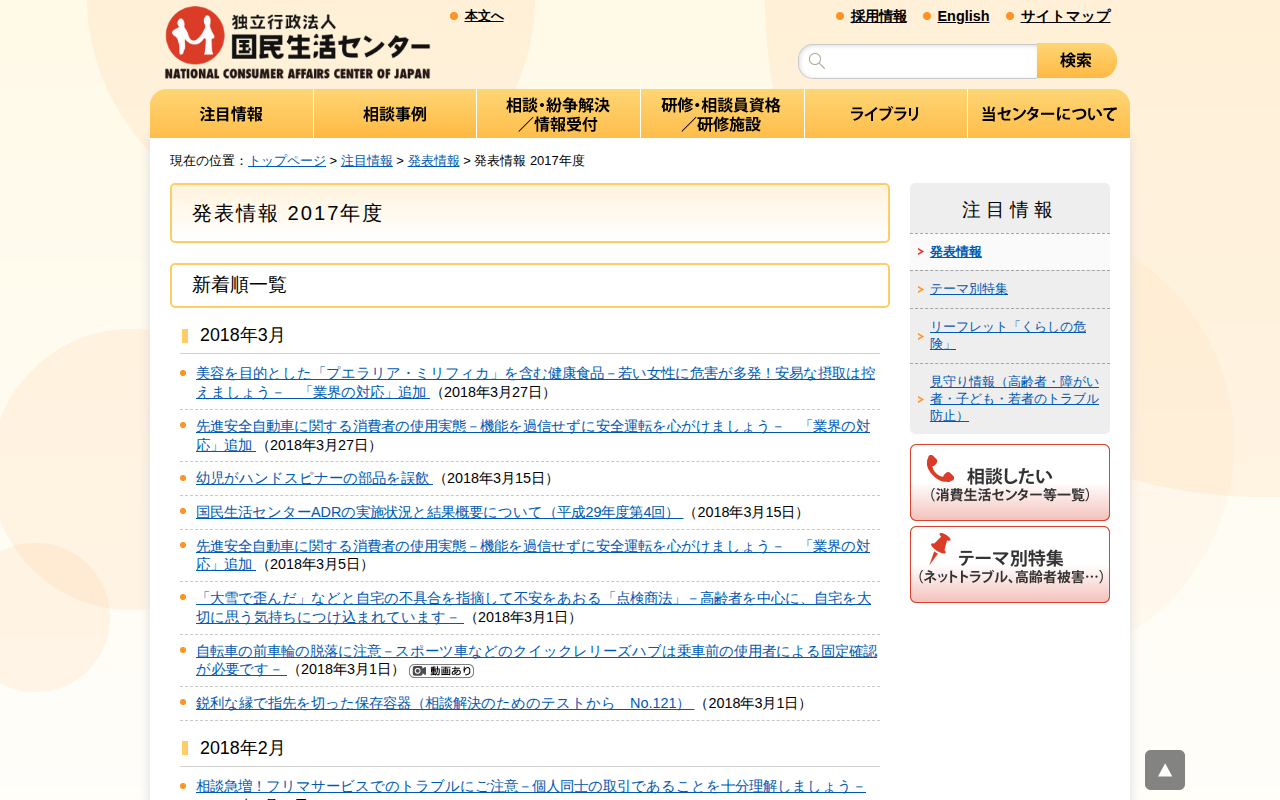Open the 注目情報 navigation tab
1280x800 pixels.
coord(231,114)
